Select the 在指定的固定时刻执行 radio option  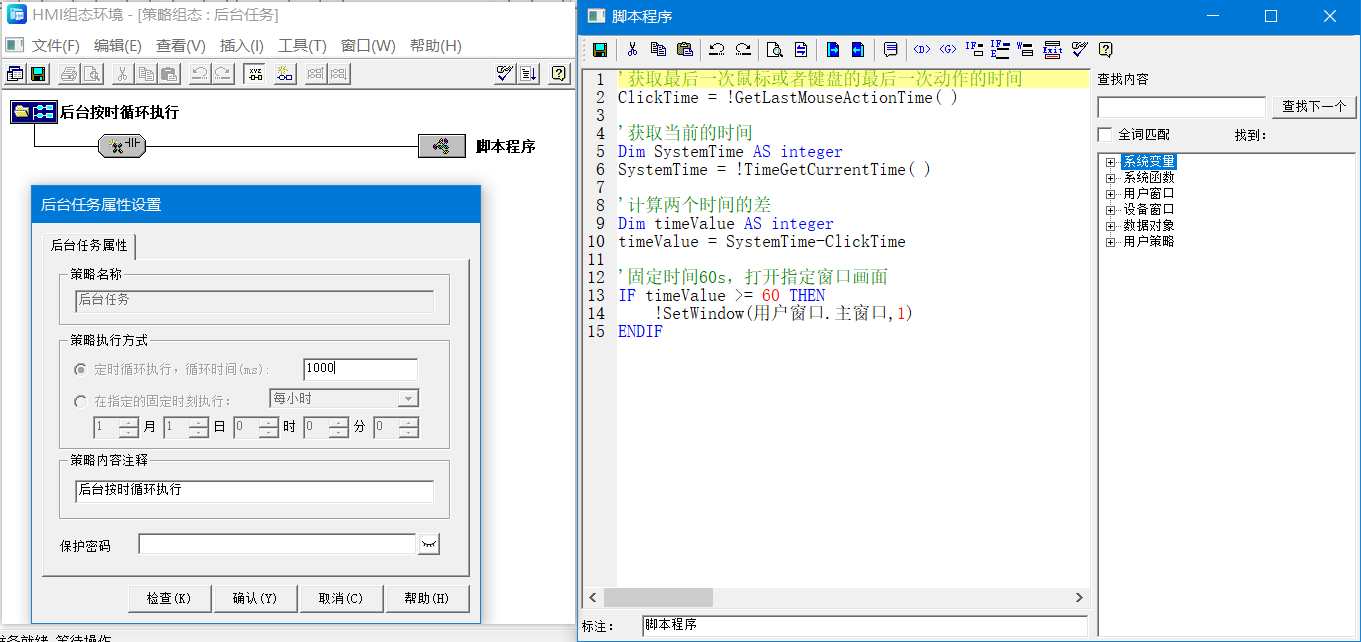pos(81,401)
